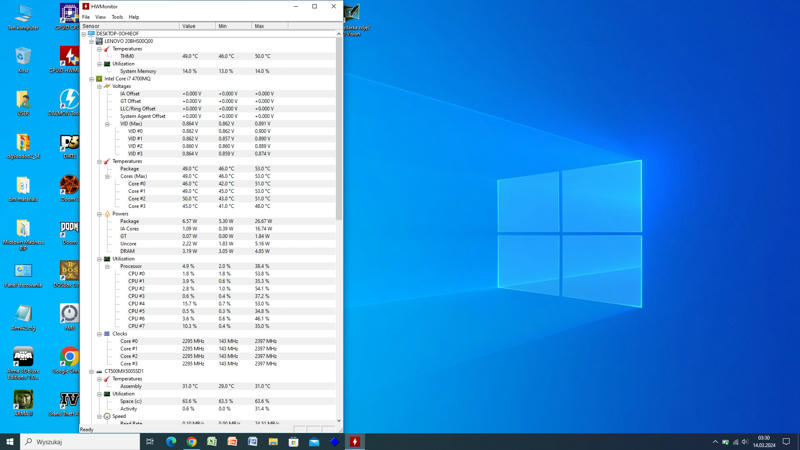This screenshot has height=450, width=800.
Task: Click the Intel Core i7 processor icon
Action: 99,79
